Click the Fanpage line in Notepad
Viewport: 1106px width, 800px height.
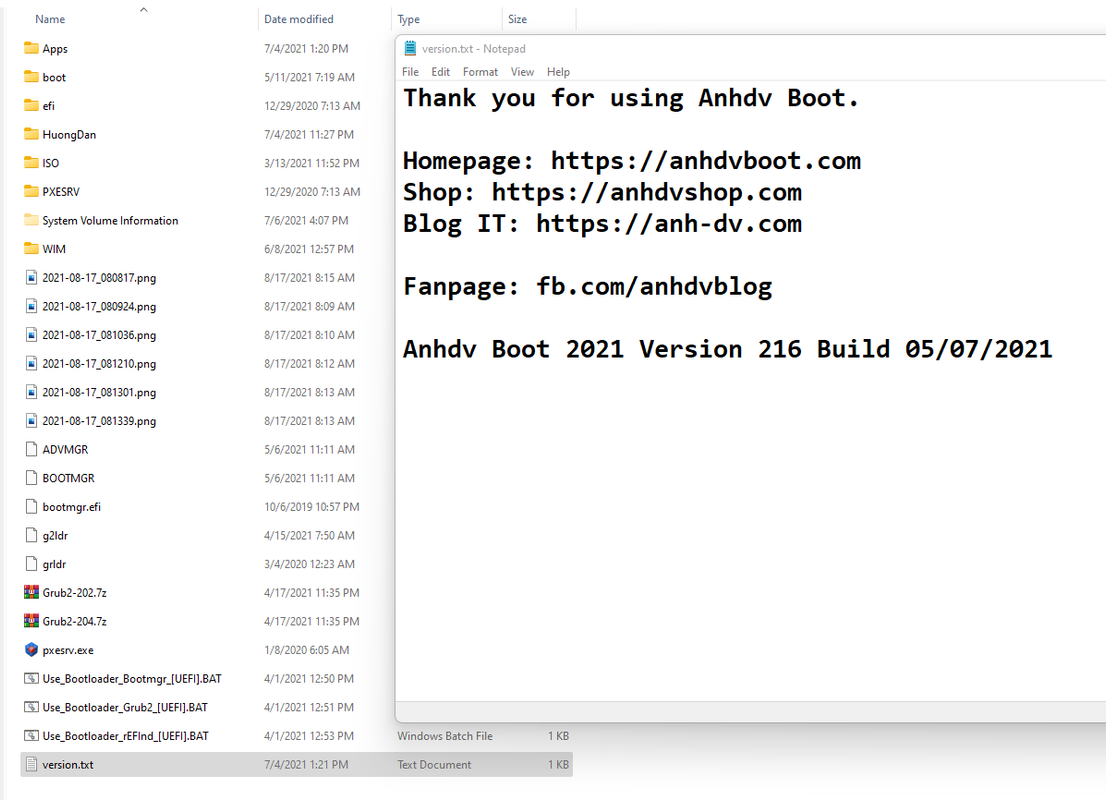(588, 286)
